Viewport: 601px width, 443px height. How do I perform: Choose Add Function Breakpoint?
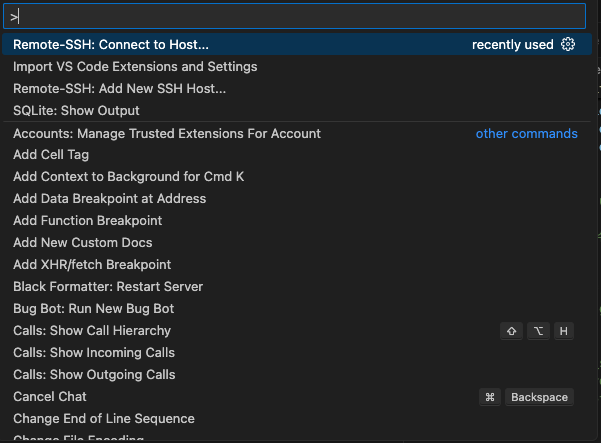(x=297, y=221)
